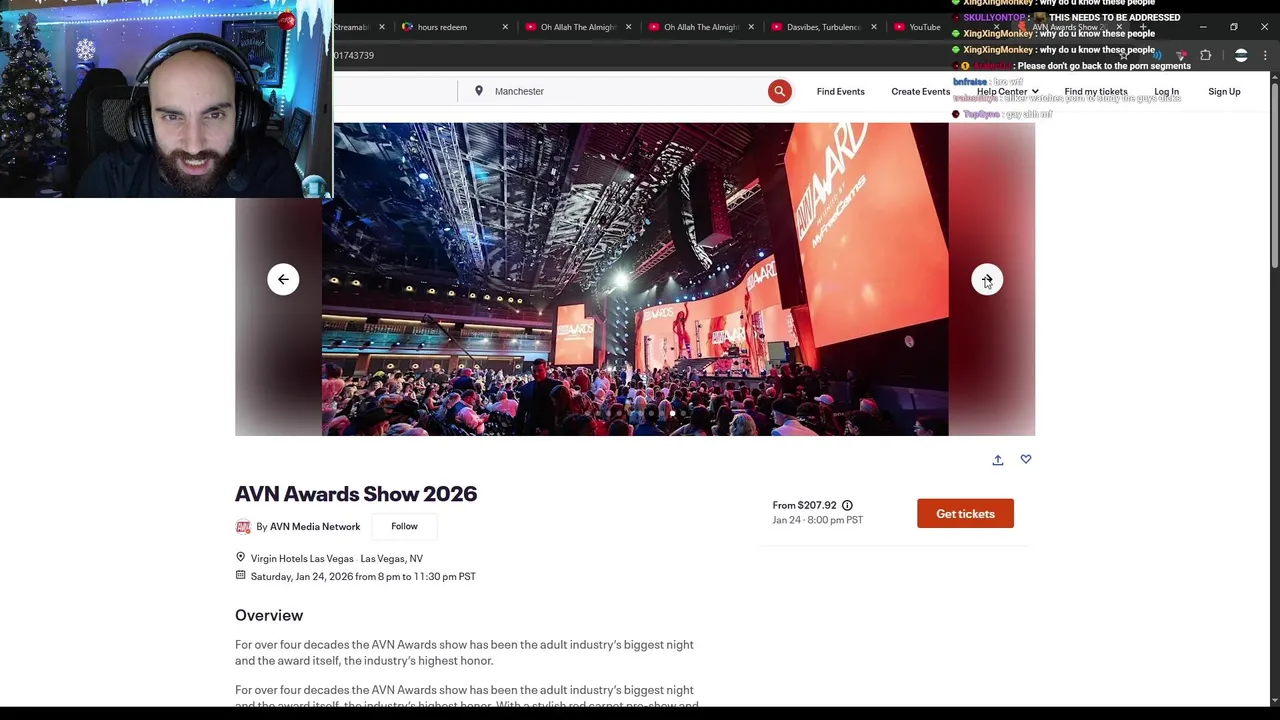The image size is (1280, 720).
Task: Expand the Help Center dropdown menu
Action: pyautogui.click(x=1007, y=91)
